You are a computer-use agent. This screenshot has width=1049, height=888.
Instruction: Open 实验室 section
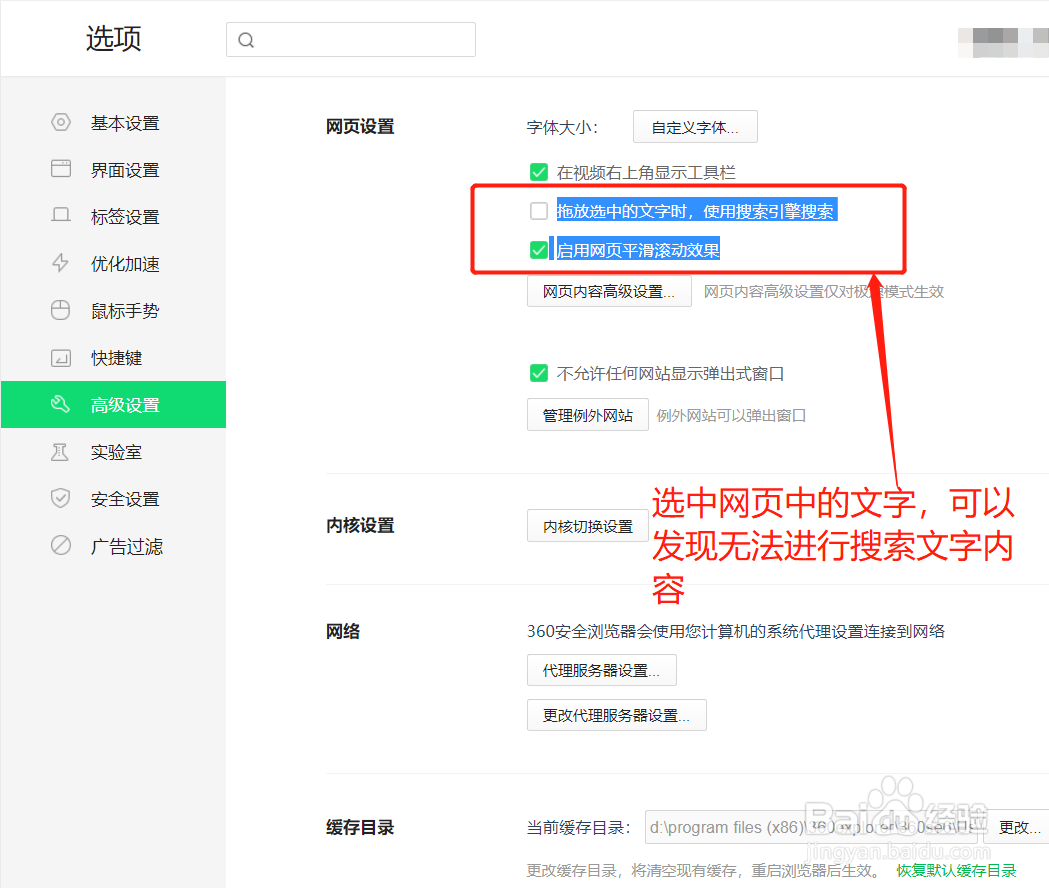(x=114, y=452)
